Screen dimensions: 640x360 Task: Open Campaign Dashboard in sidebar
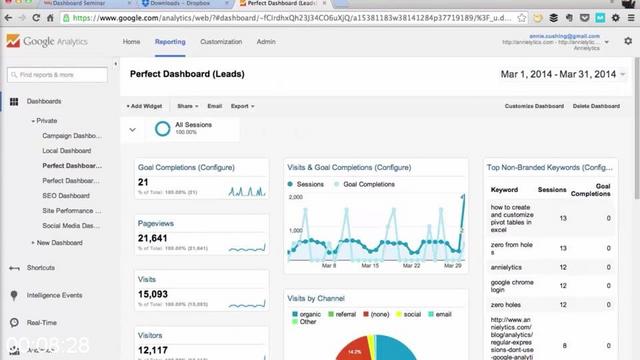tap(72, 136)
